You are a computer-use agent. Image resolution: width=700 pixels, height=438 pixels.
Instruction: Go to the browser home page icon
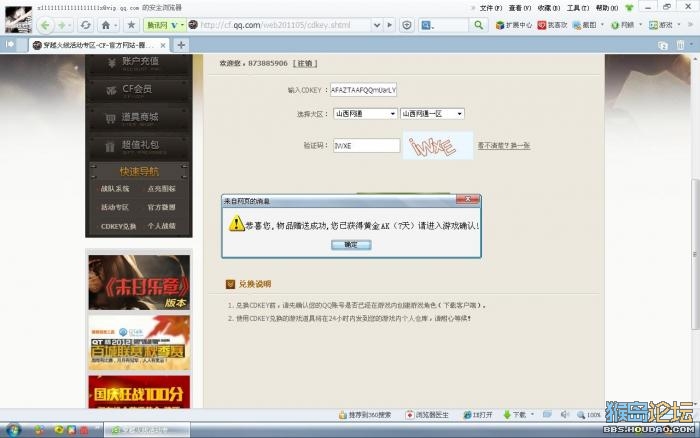click(106, 25)
